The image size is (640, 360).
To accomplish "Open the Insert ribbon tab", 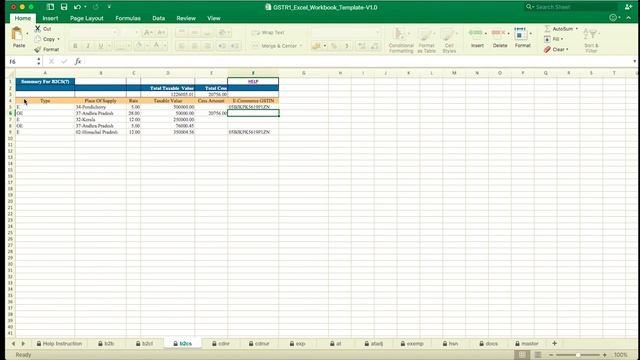I will [x=50, y=18].
